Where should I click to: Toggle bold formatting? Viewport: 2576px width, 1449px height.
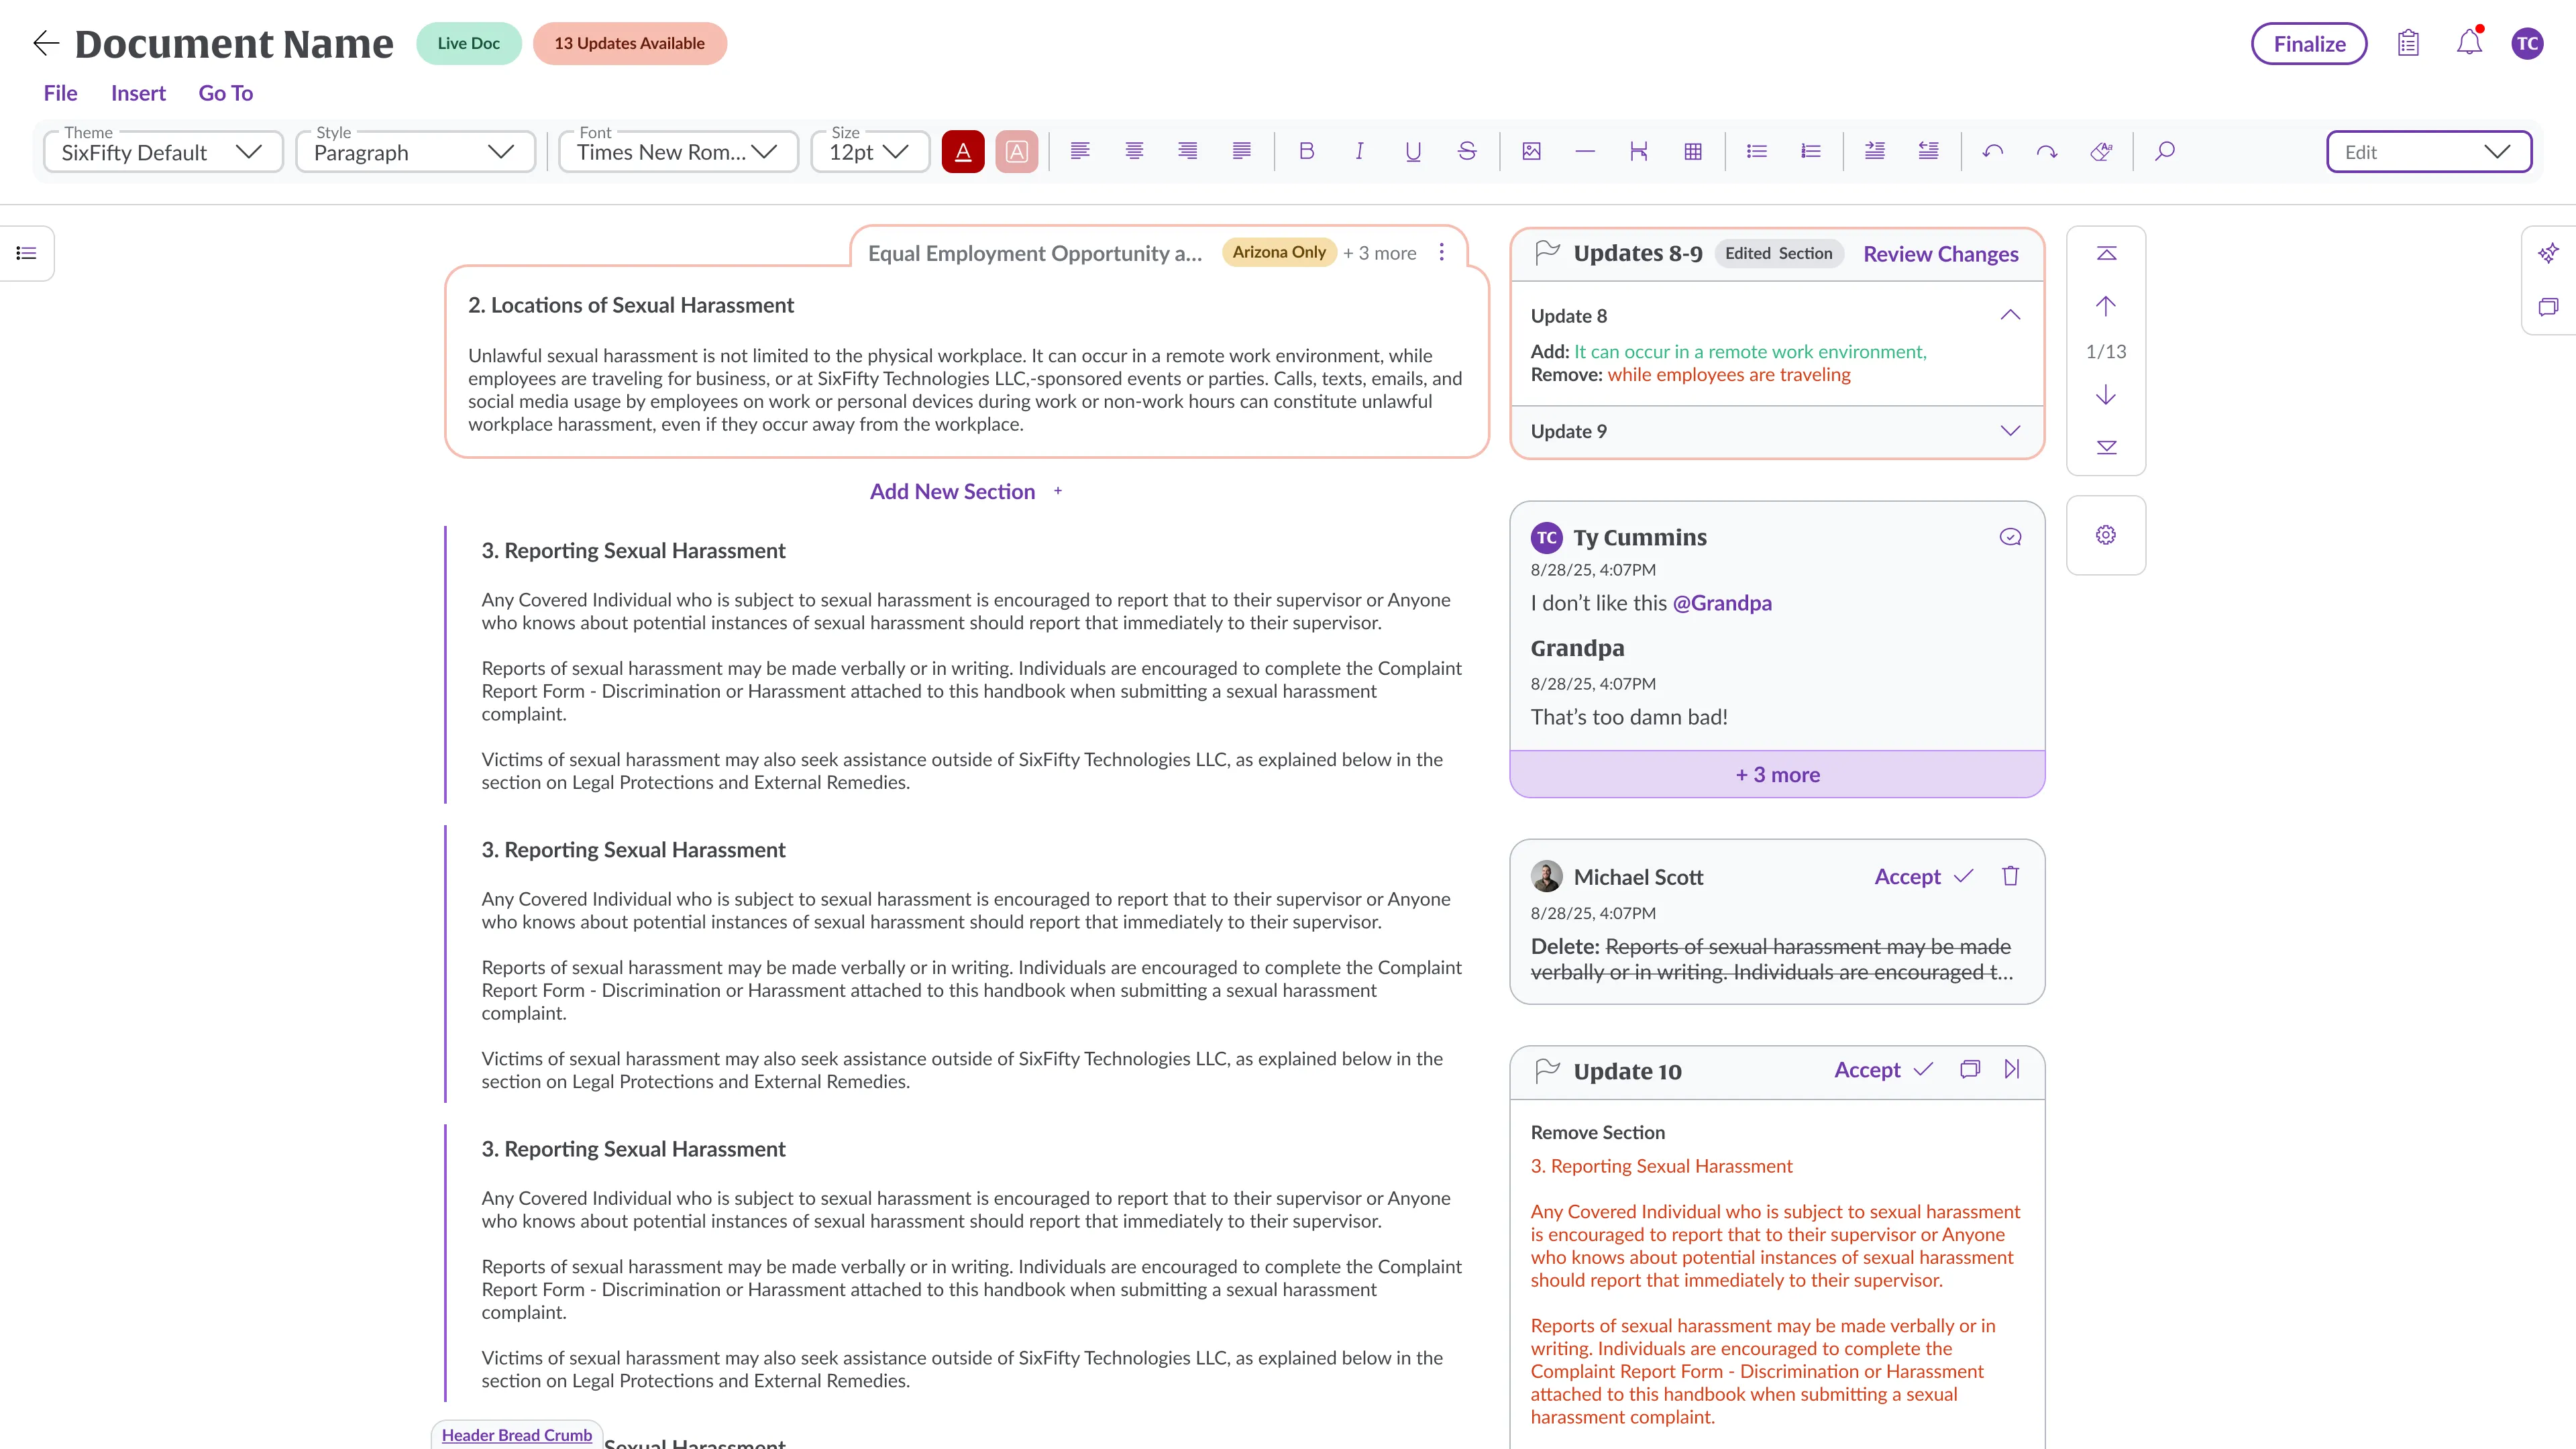point(1306,151)
